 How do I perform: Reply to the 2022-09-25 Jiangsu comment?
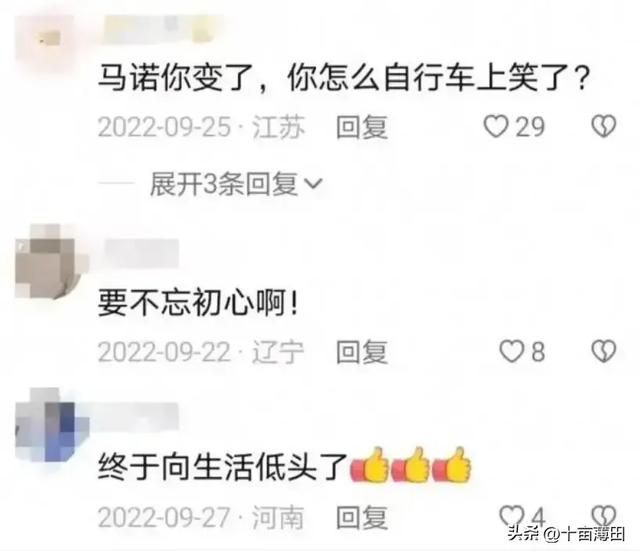[x=362, y=127]
